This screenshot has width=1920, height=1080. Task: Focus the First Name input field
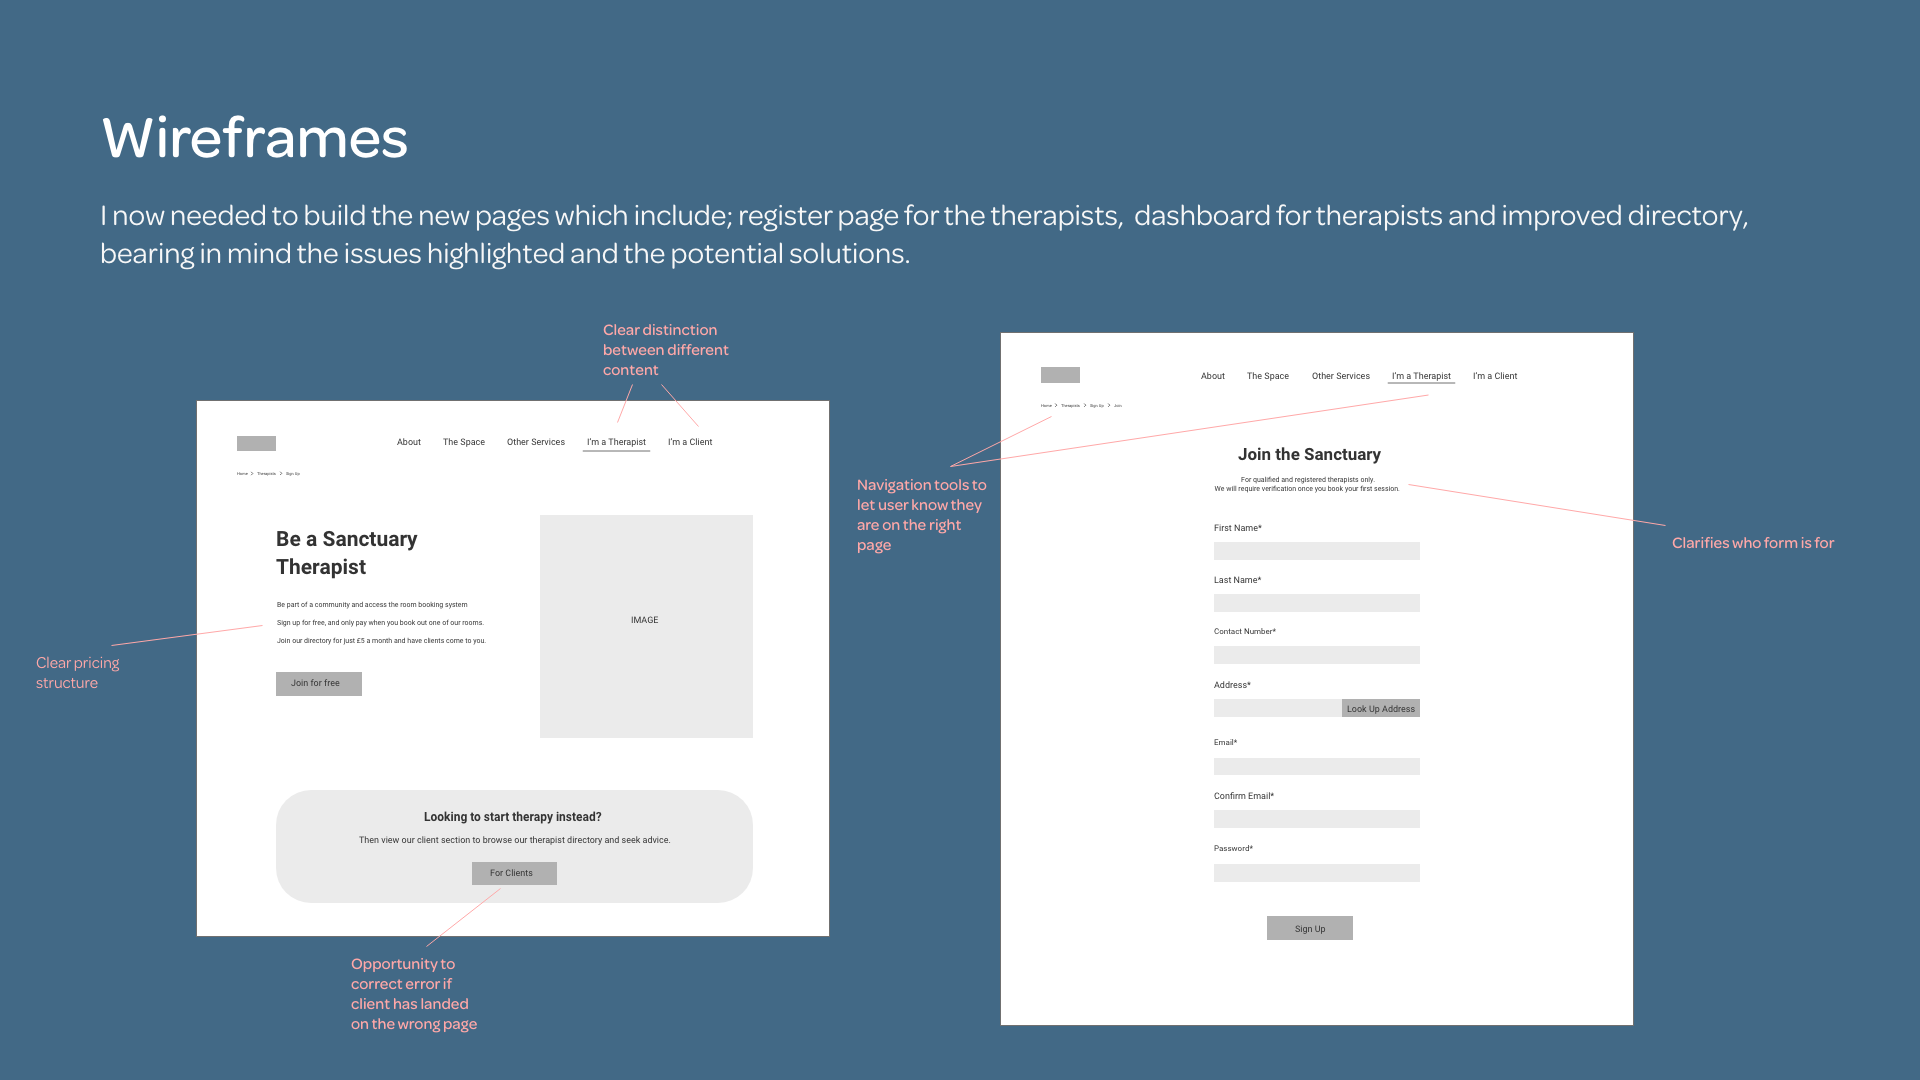coord(1316,551)
